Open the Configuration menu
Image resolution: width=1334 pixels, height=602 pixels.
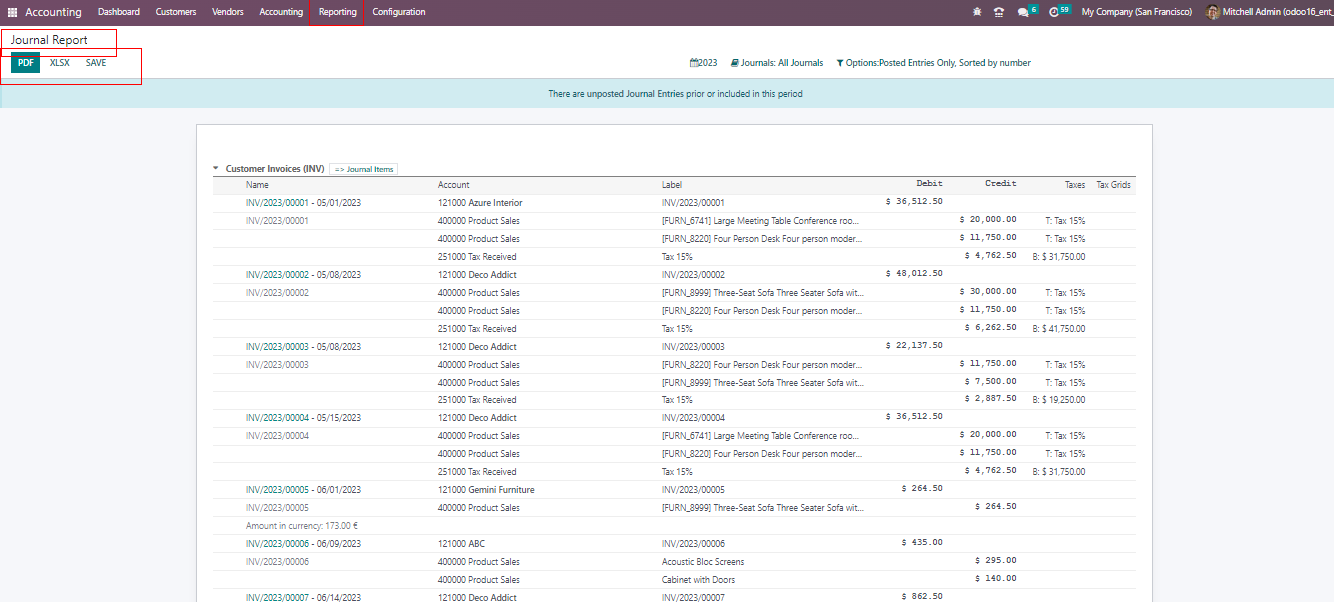click(398, 12)
